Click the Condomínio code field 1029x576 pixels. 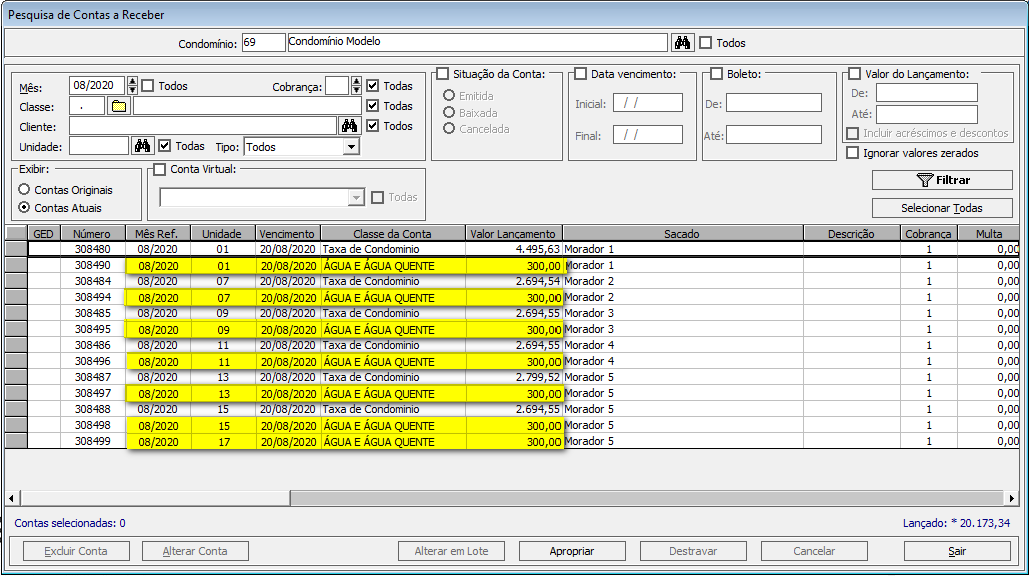click(x=263, y=43)
